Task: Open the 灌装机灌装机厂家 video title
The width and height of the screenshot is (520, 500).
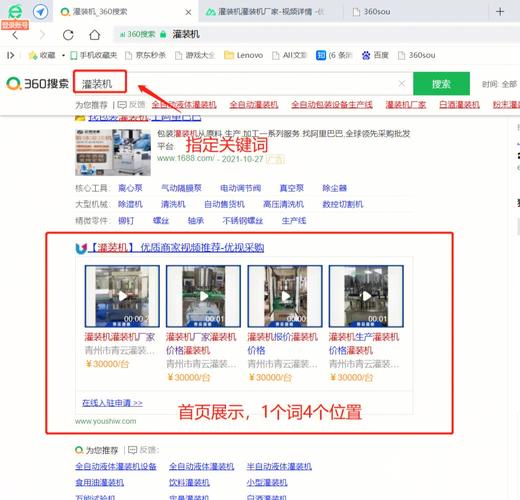Action: pos(120,337)
